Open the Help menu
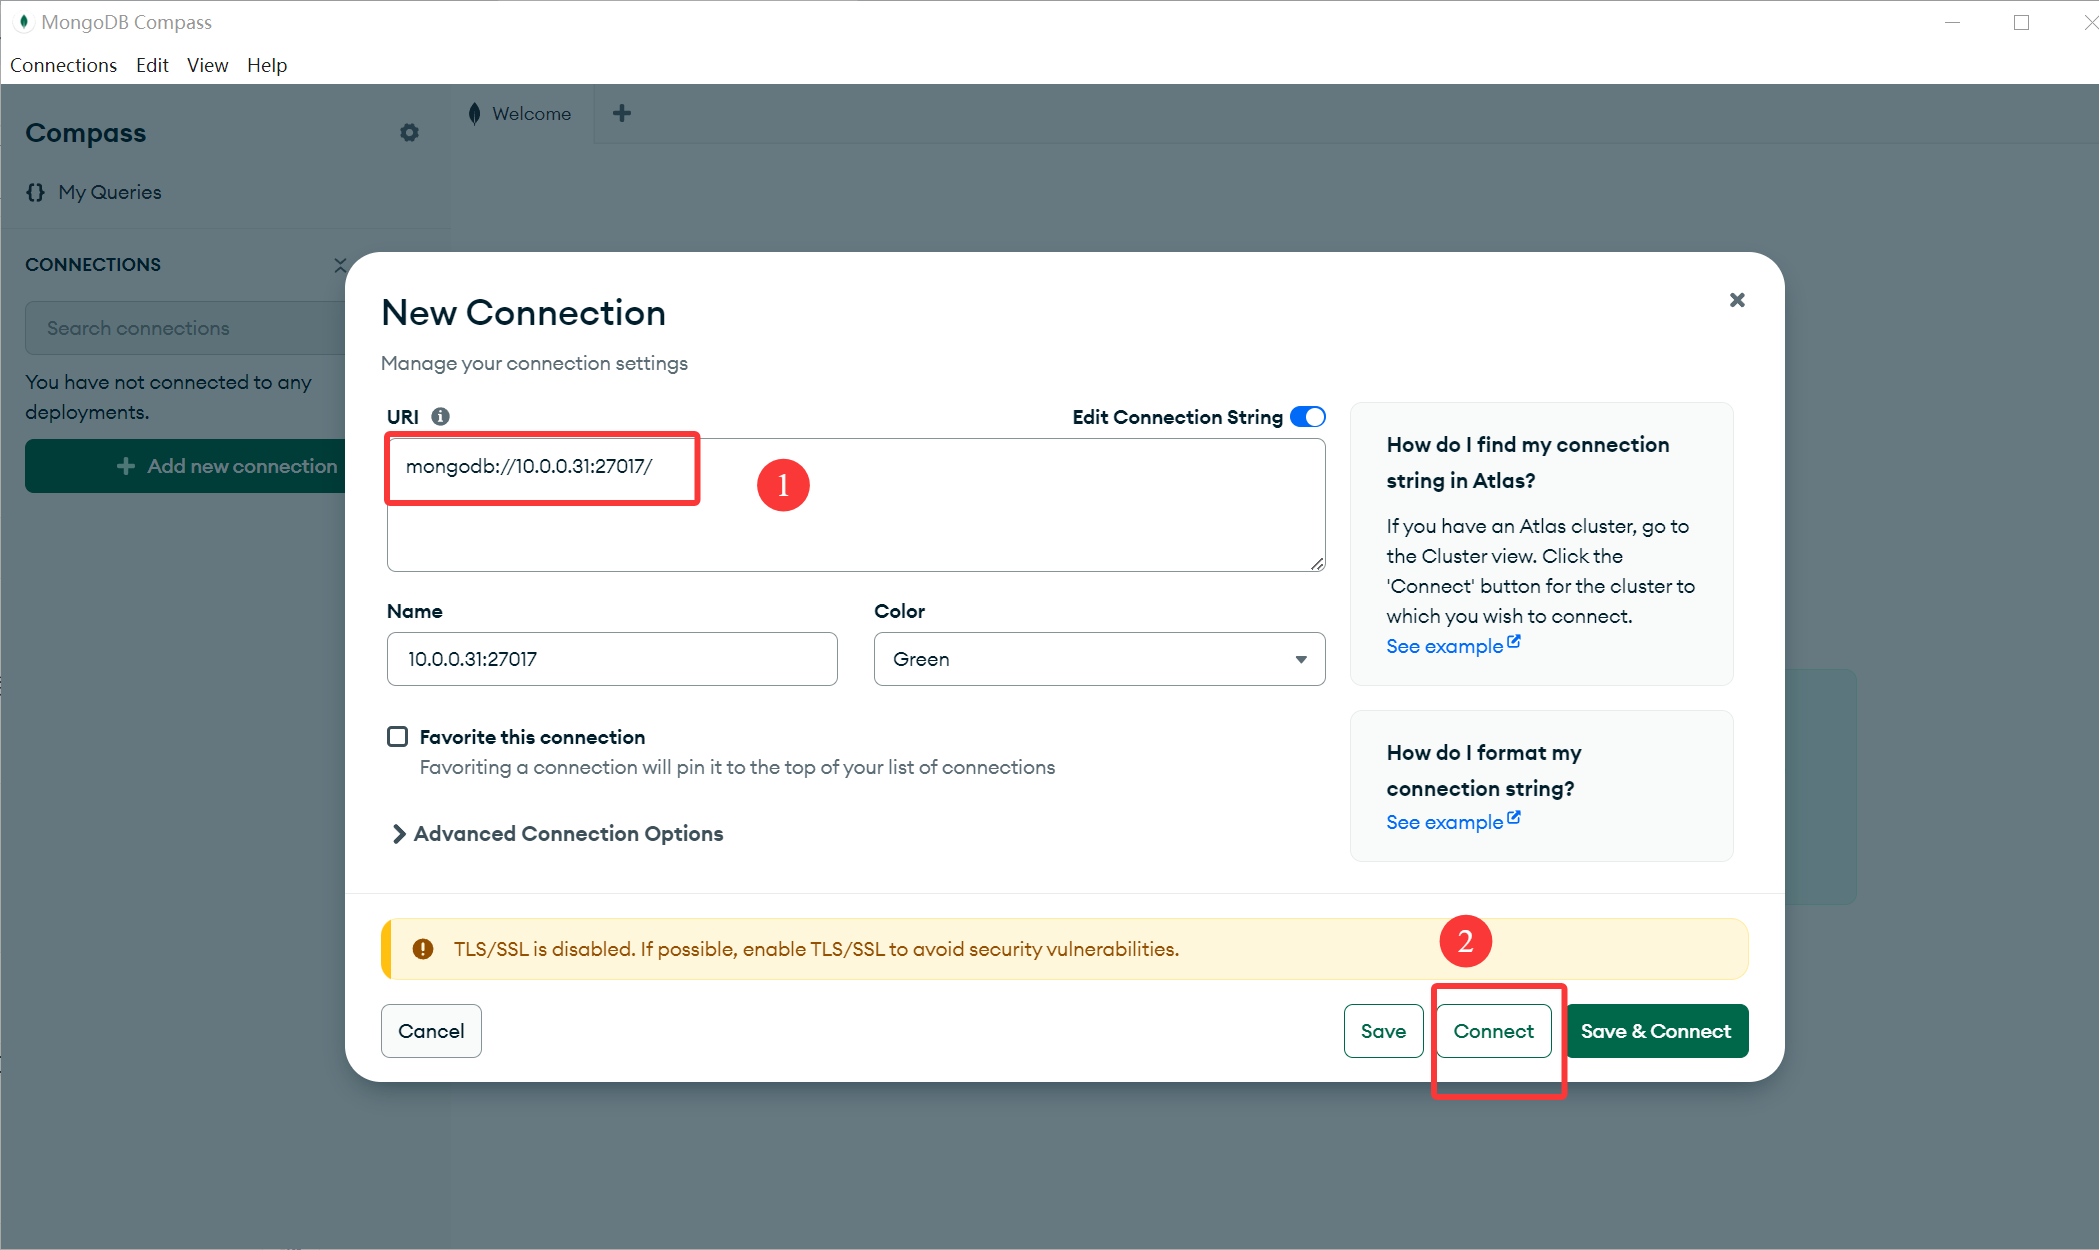Image resolution: width=2100 pixels, height=1250 pixels. coord(266,65)
